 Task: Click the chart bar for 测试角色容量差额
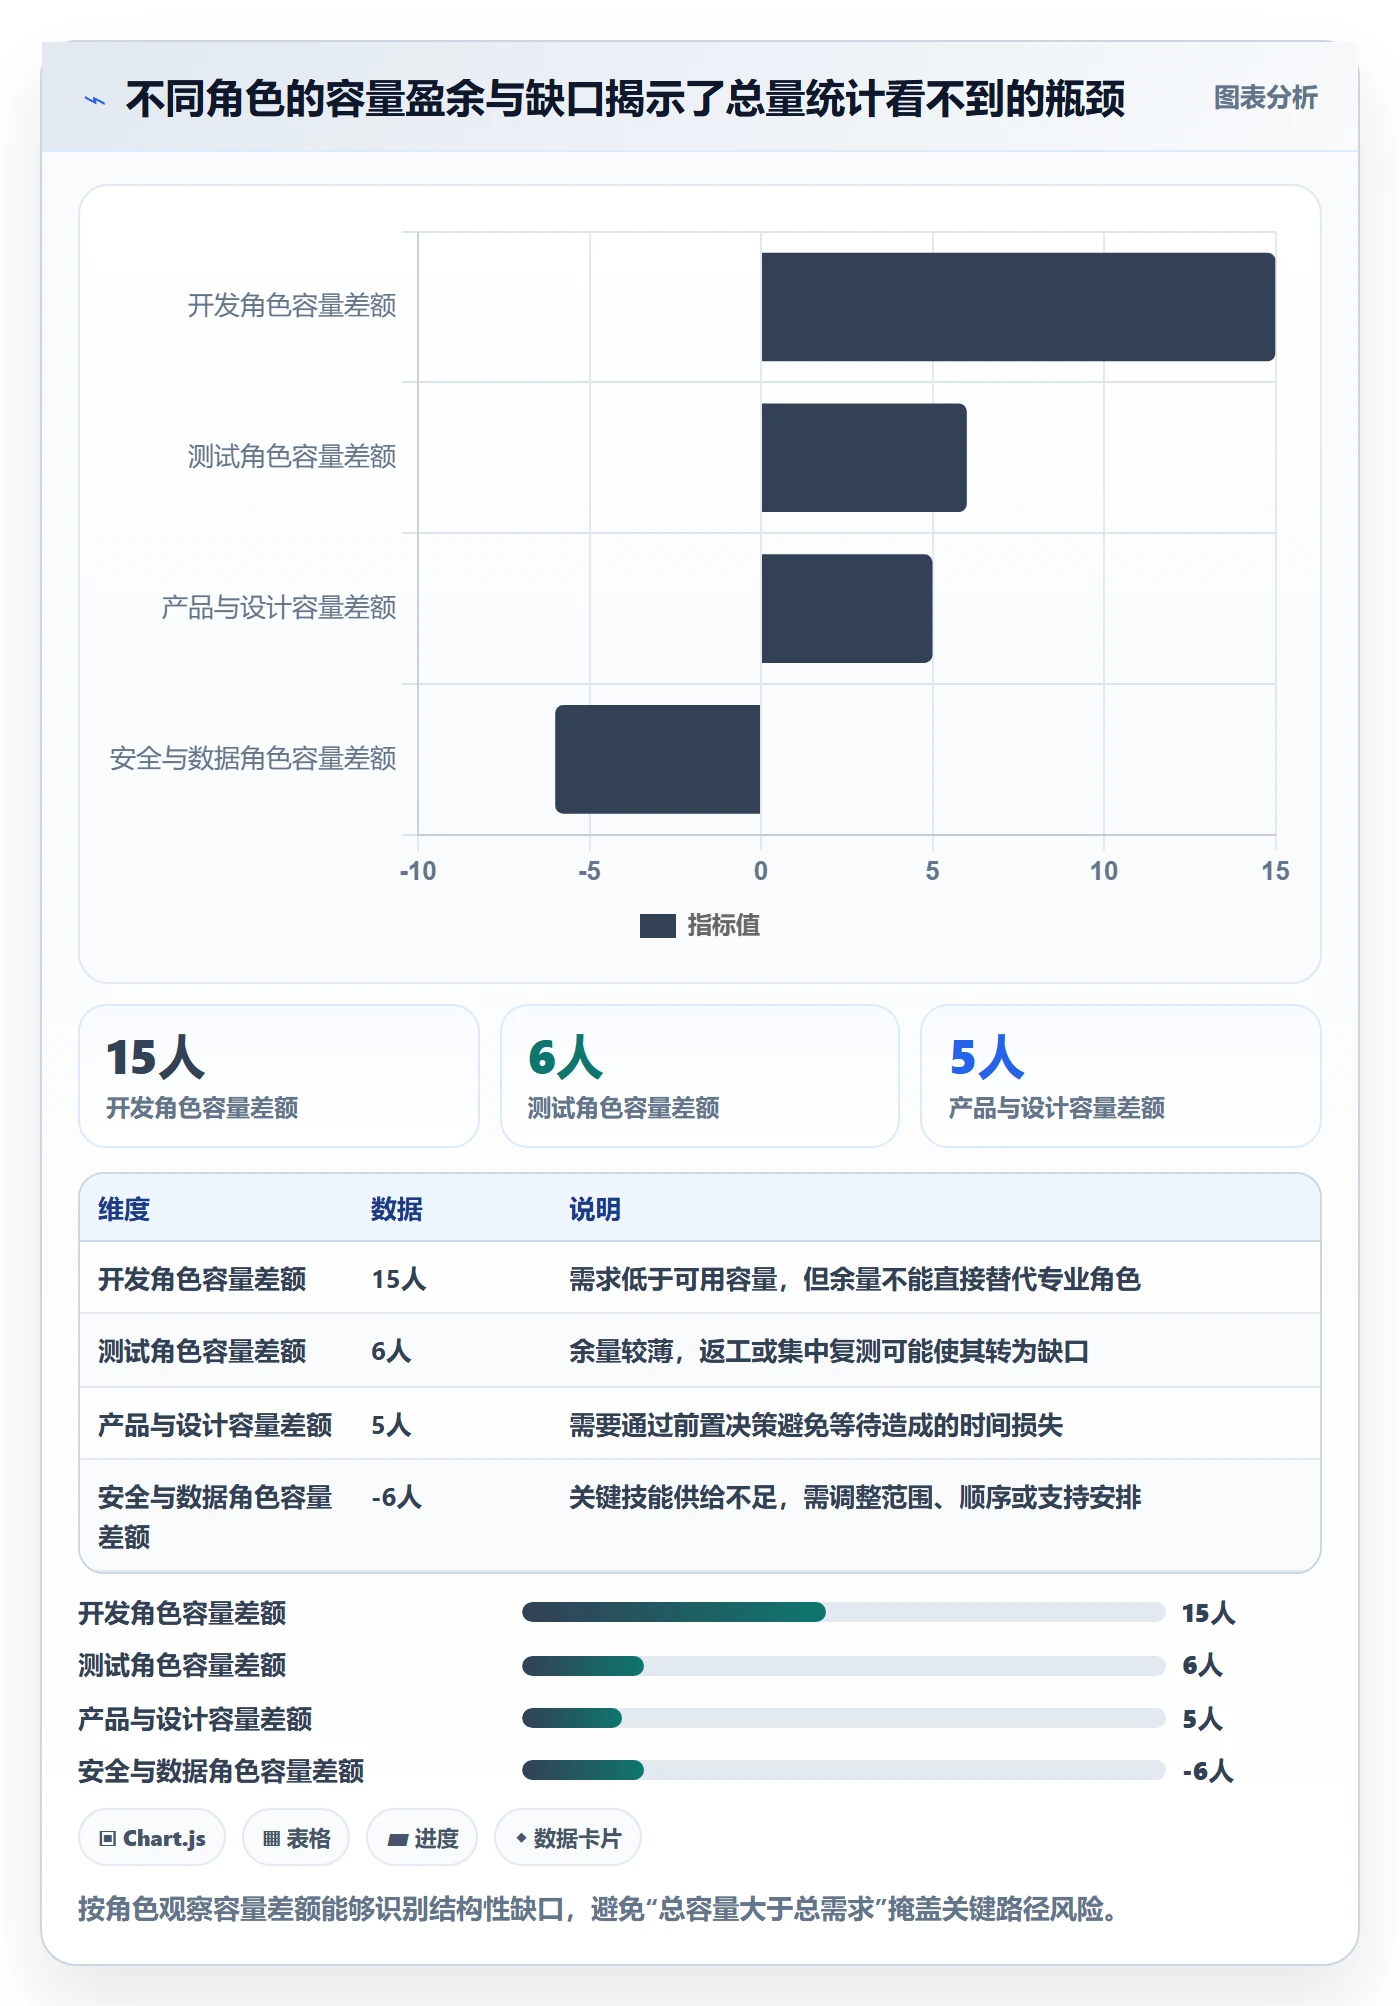point(864,458)
